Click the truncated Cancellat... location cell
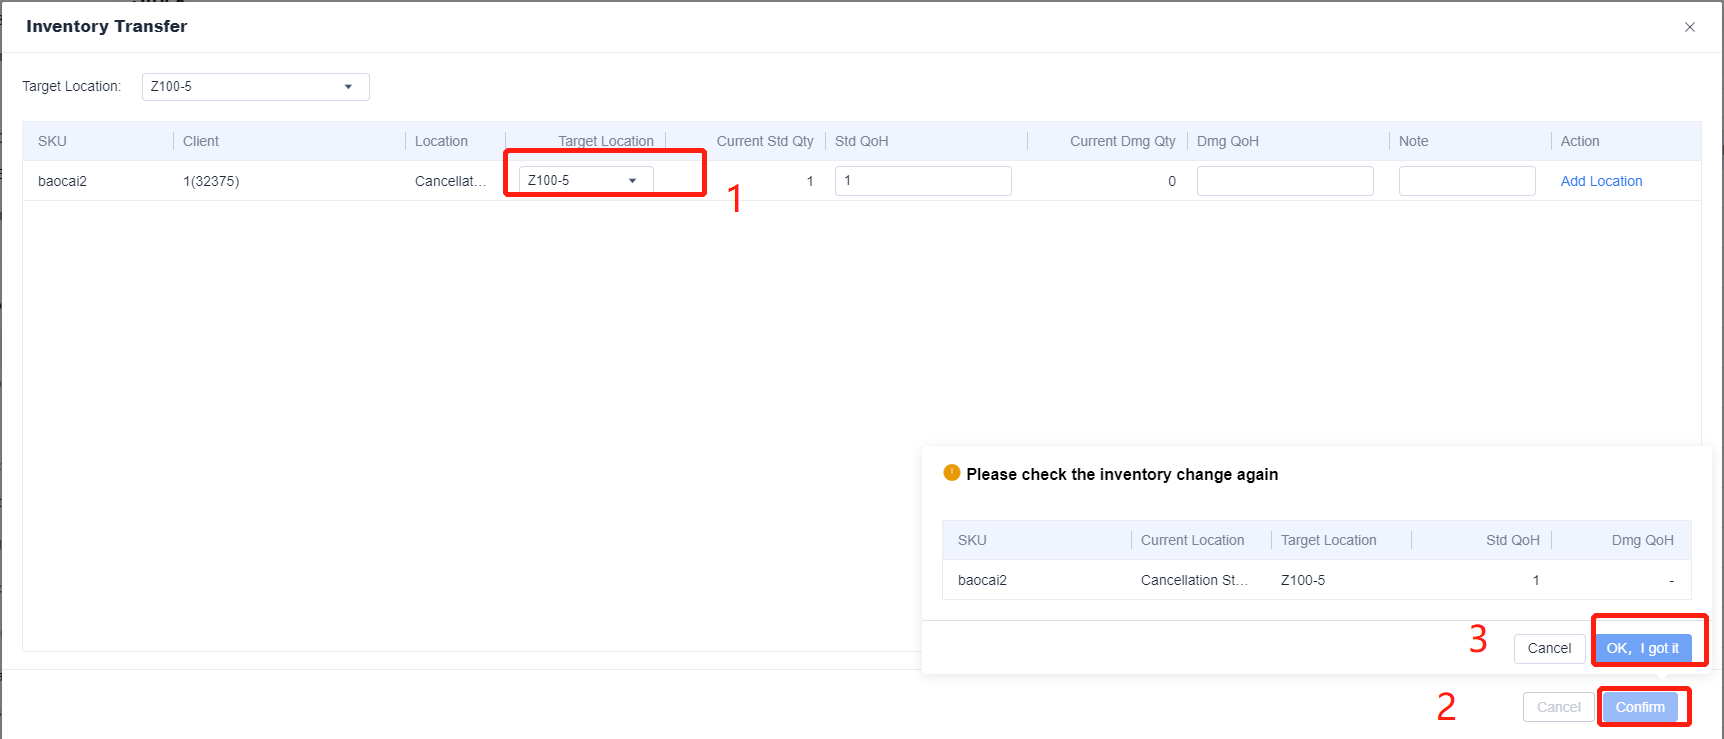This screenshot has height=739, width=1724. click(450, 181)
